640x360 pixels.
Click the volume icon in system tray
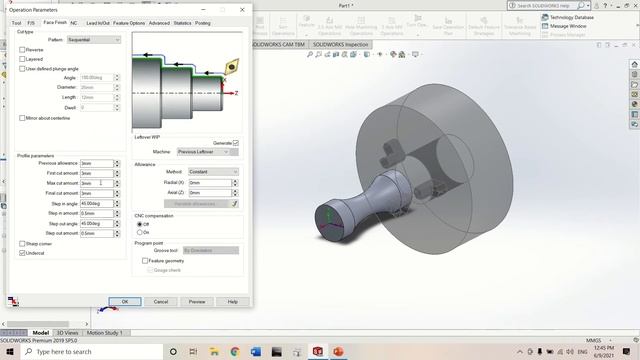570,351
